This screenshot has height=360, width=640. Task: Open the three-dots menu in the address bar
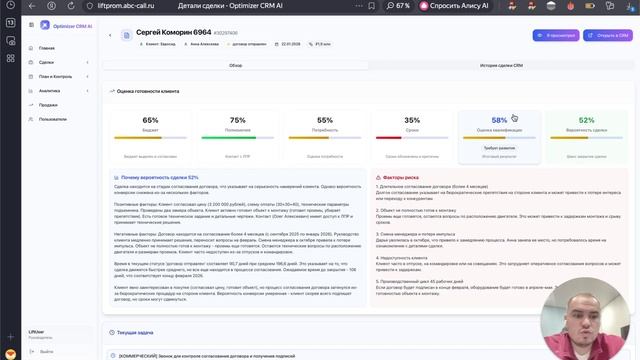[x=359, y=6]
